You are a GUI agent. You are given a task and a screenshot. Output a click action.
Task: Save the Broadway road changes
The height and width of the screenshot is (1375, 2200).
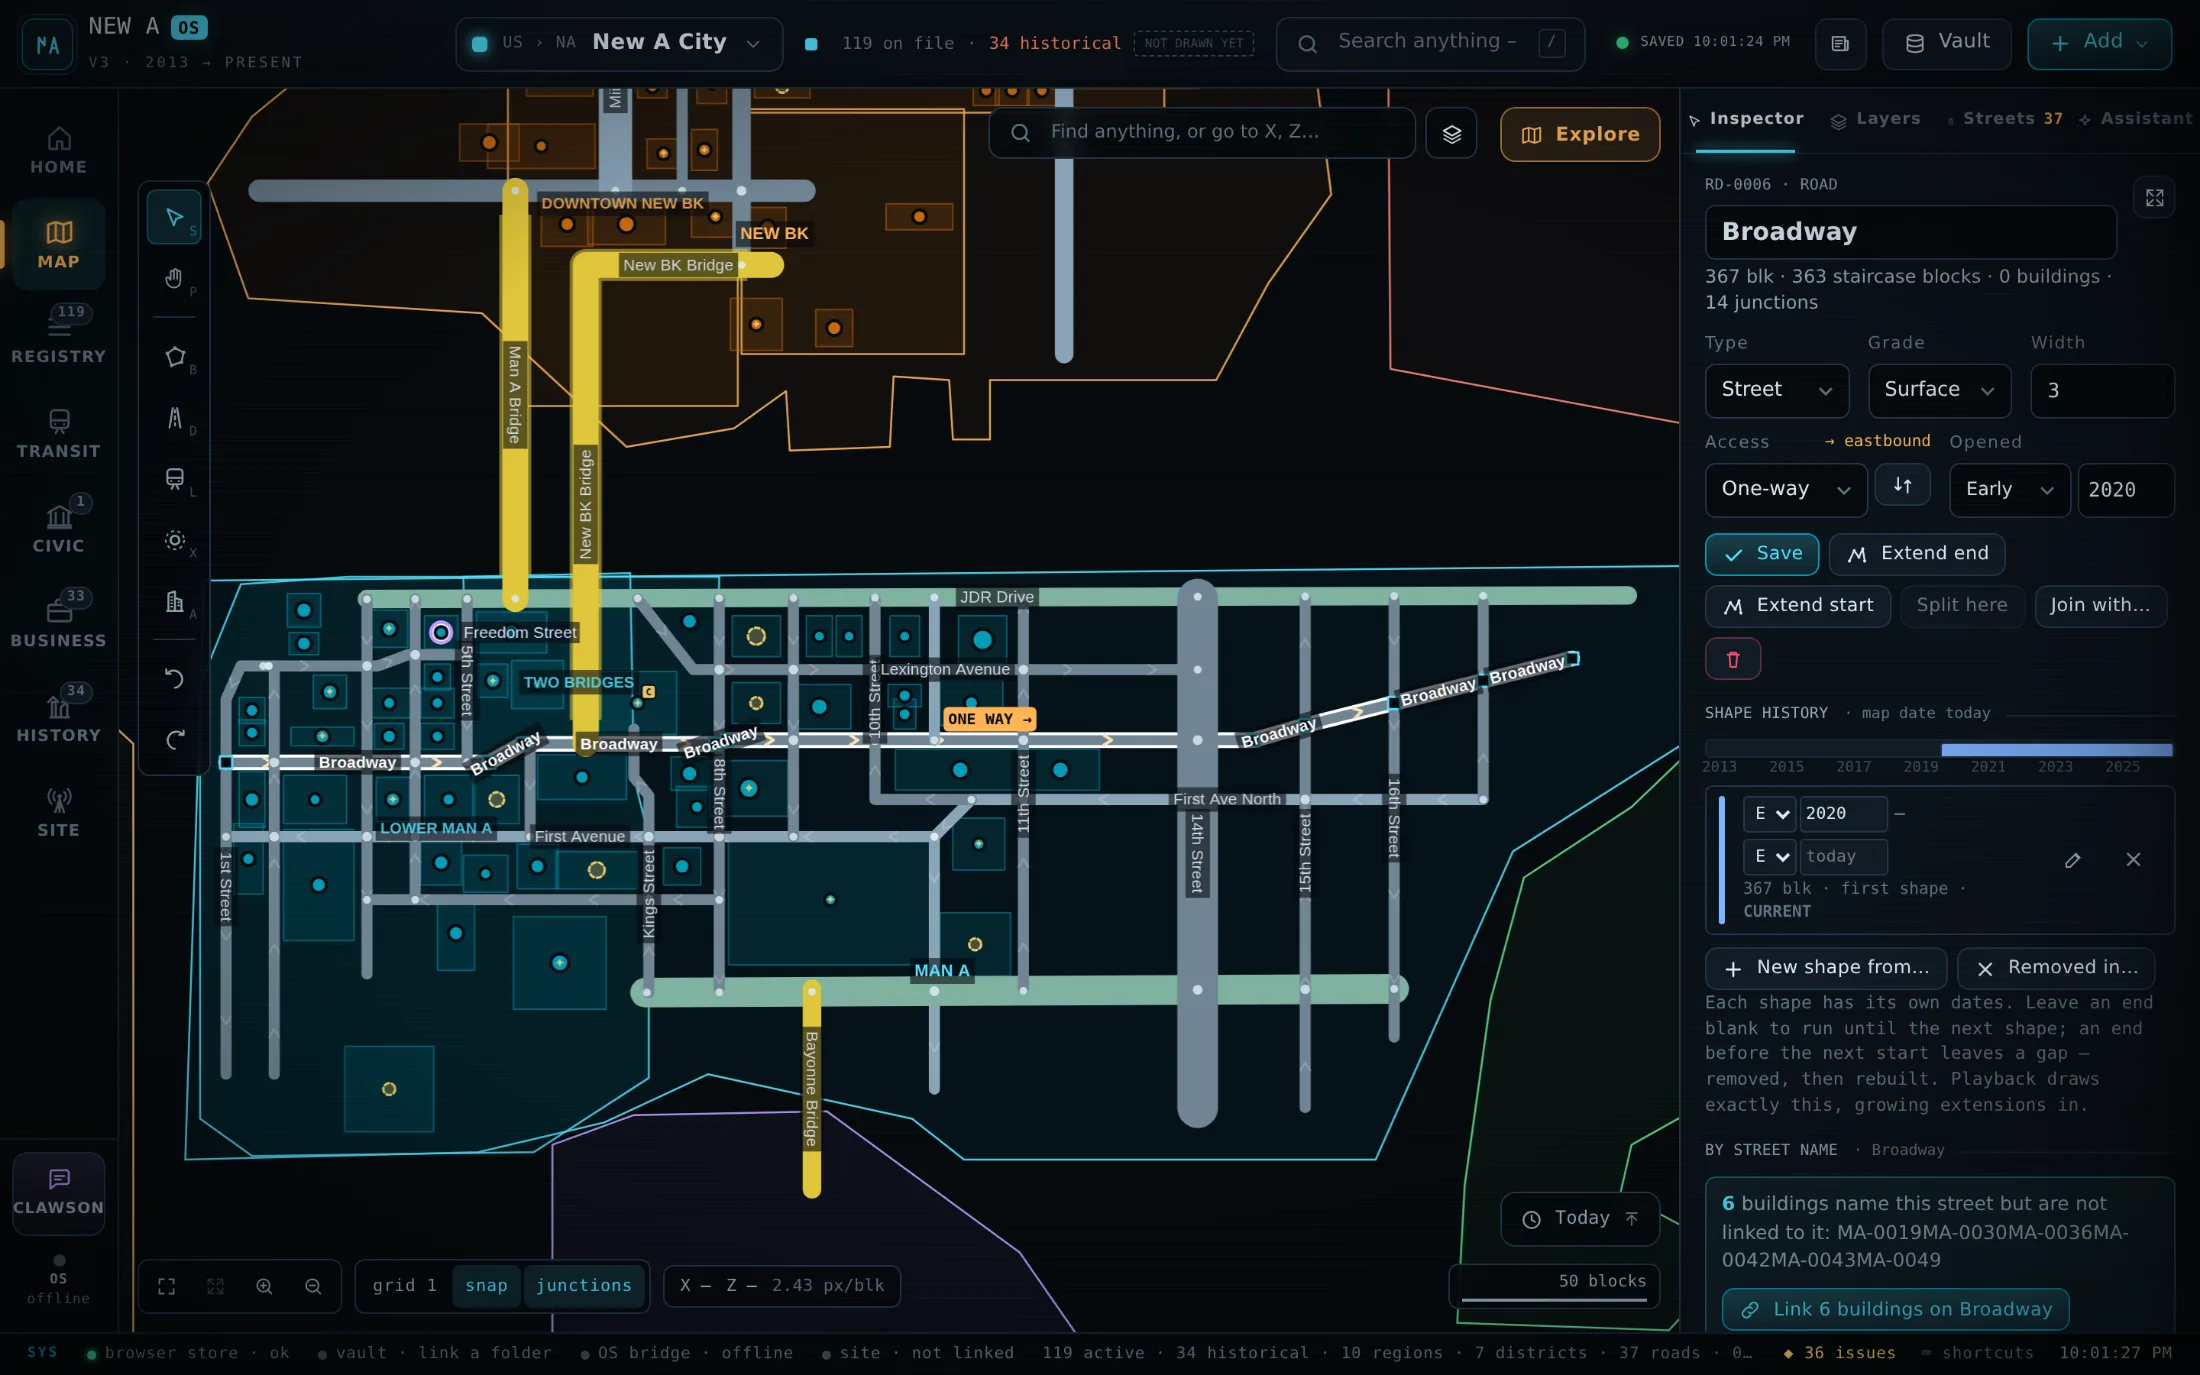click(1762, 554)
